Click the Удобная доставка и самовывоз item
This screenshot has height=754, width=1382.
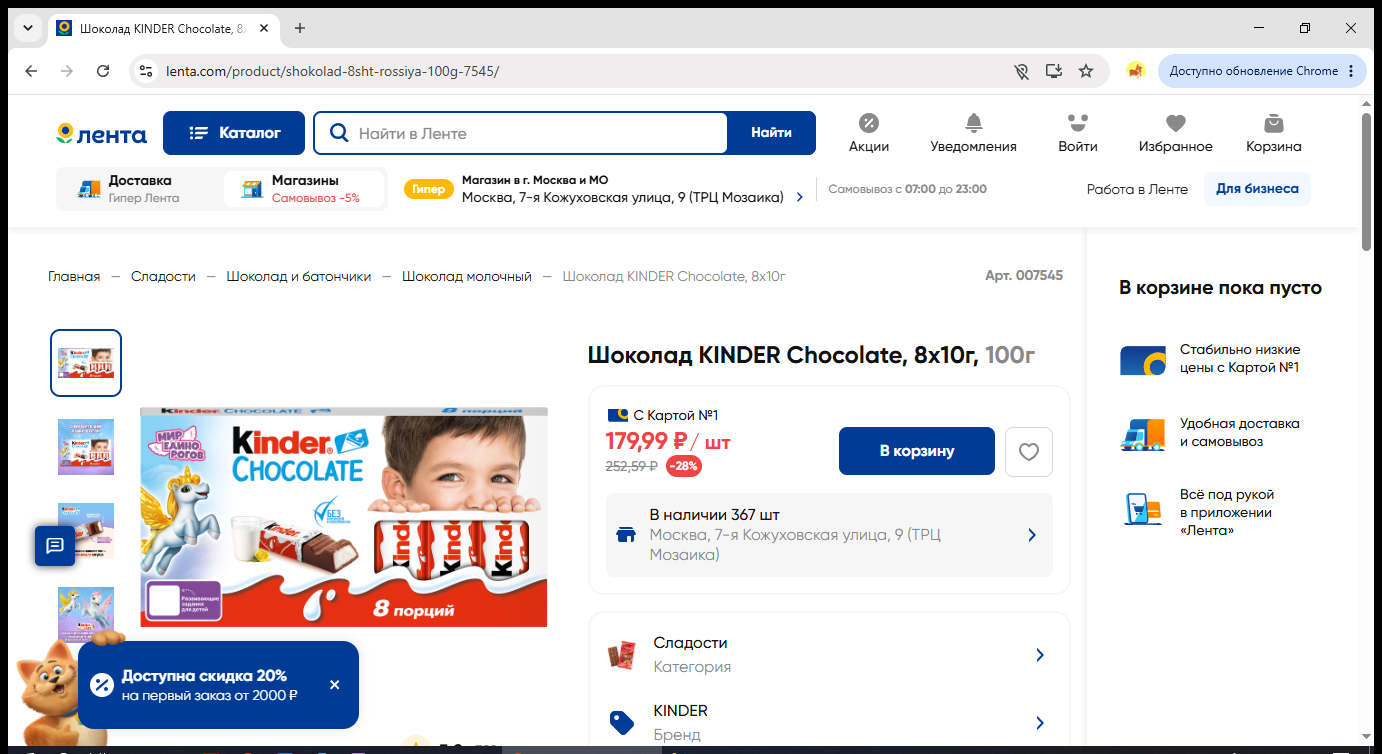point(1210,433)
